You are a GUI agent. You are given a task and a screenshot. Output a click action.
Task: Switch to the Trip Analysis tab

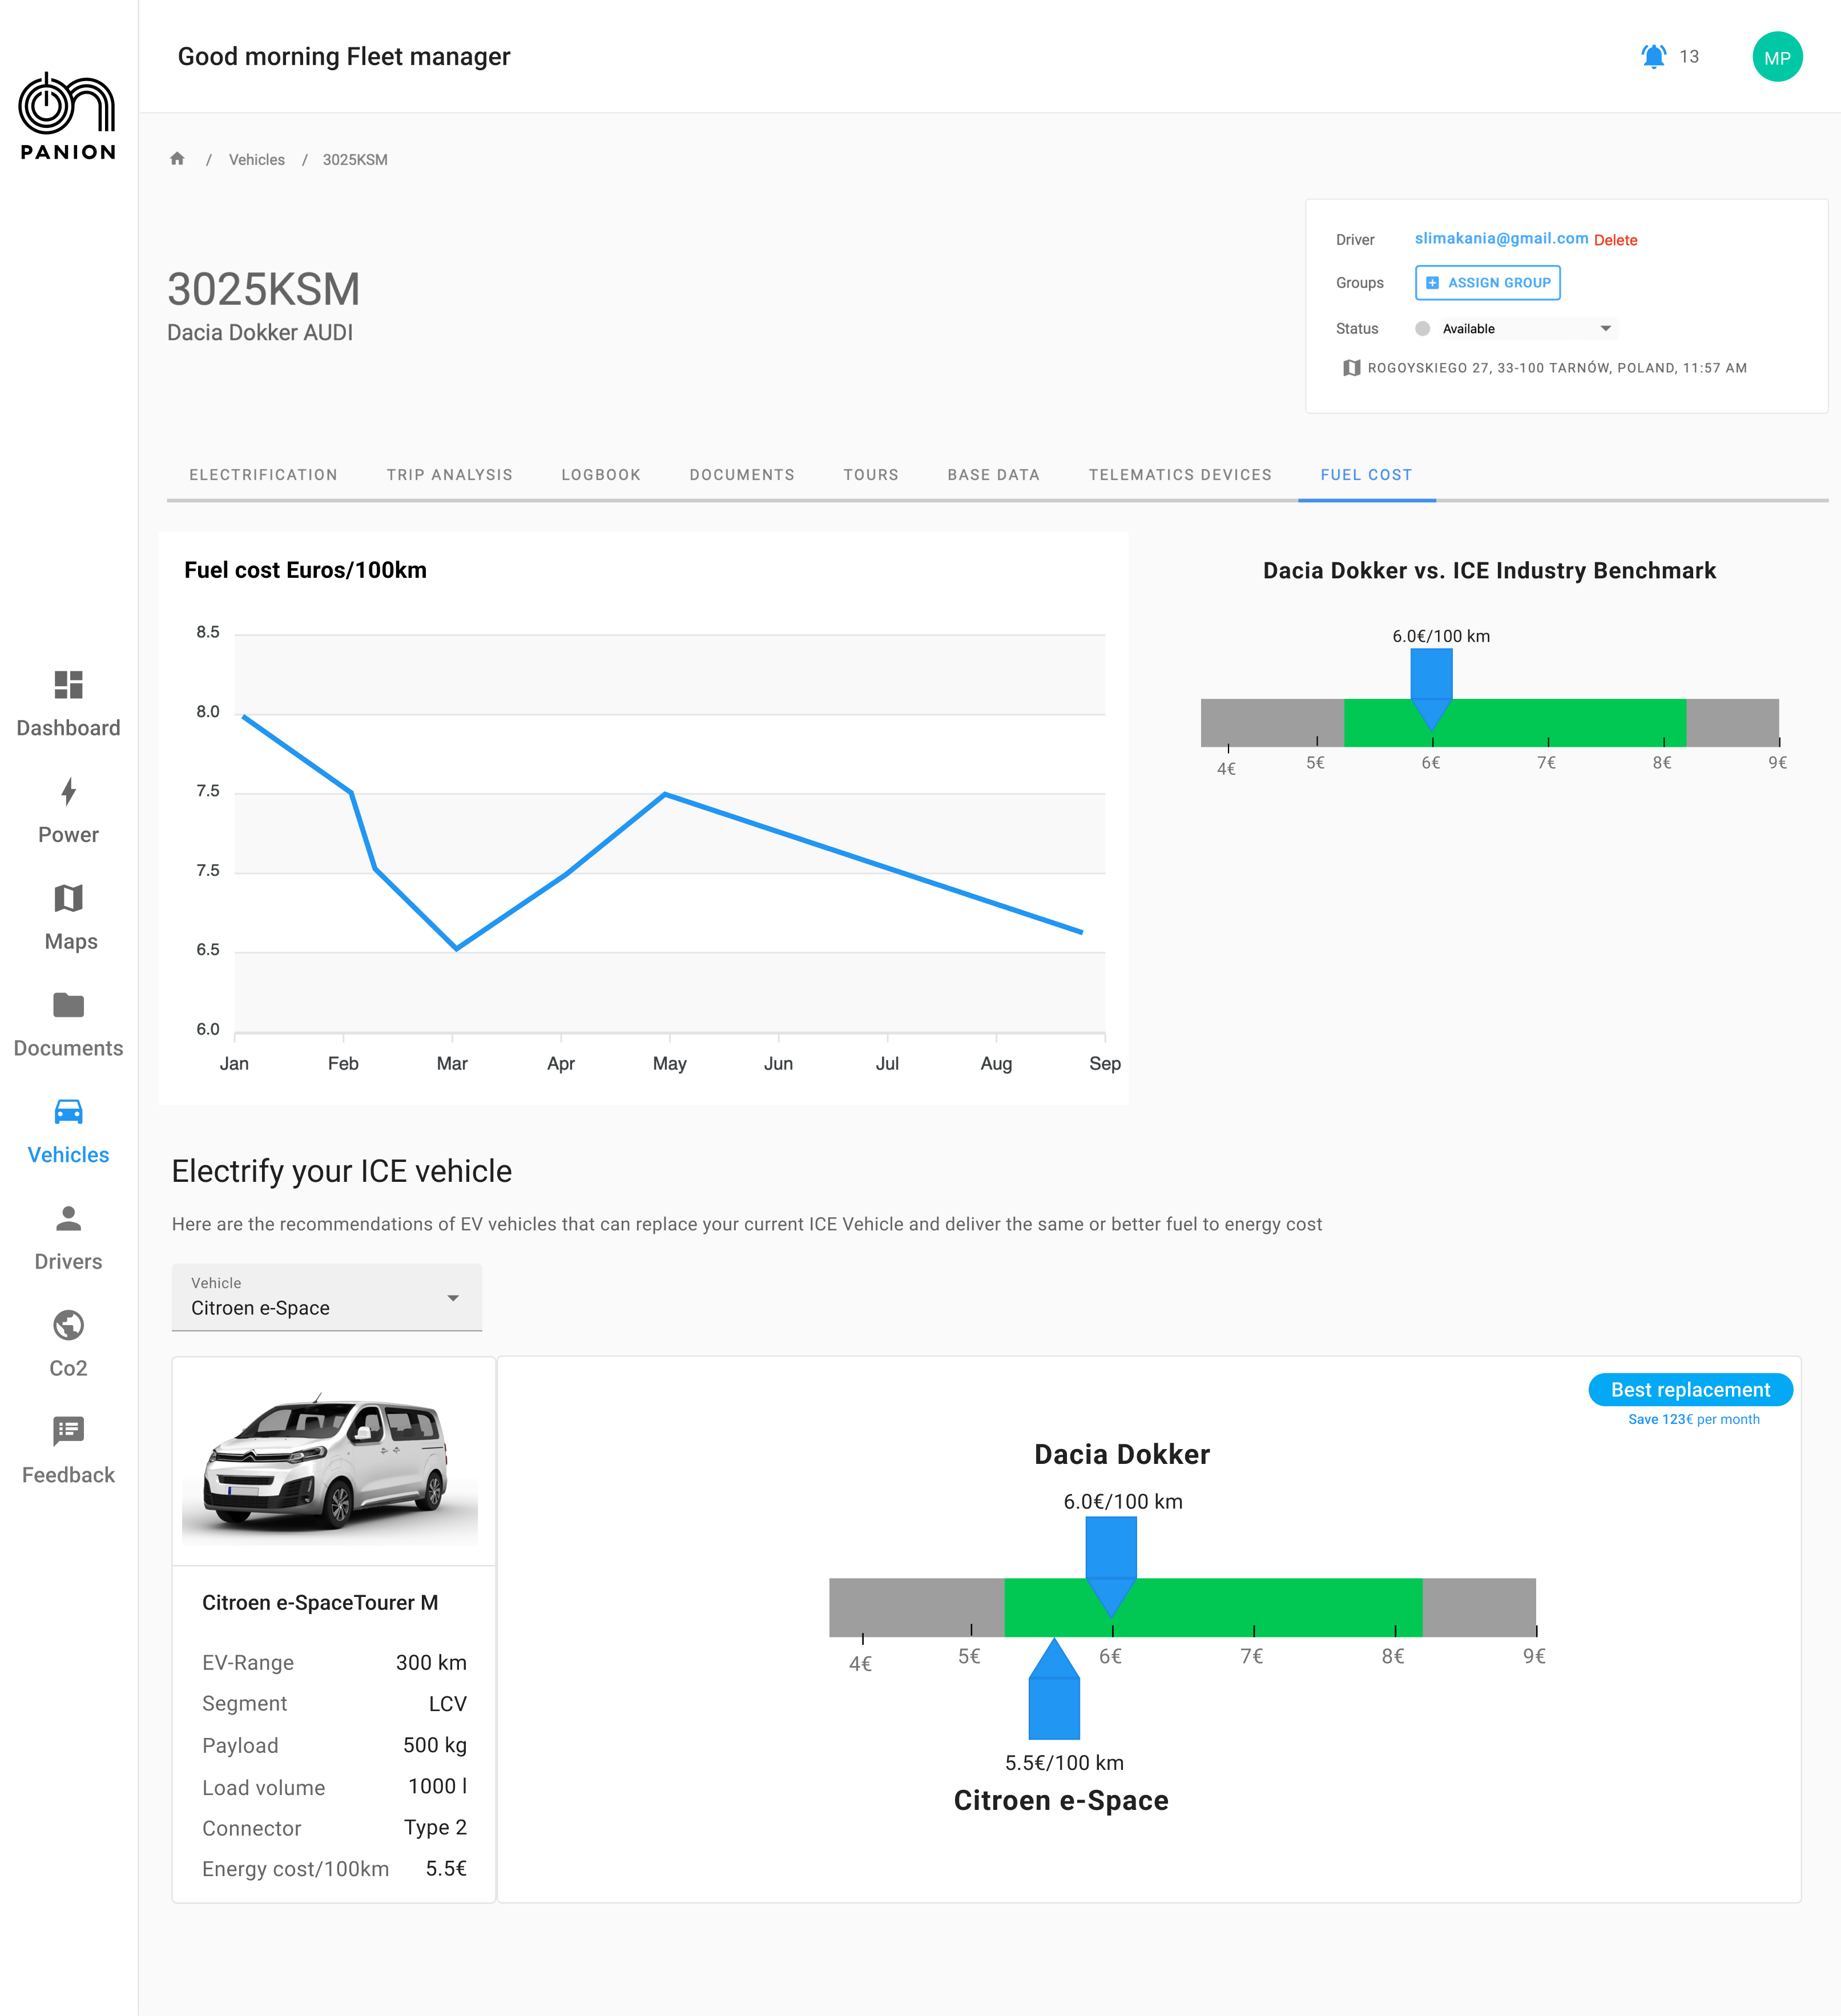[x=450, y=475]
